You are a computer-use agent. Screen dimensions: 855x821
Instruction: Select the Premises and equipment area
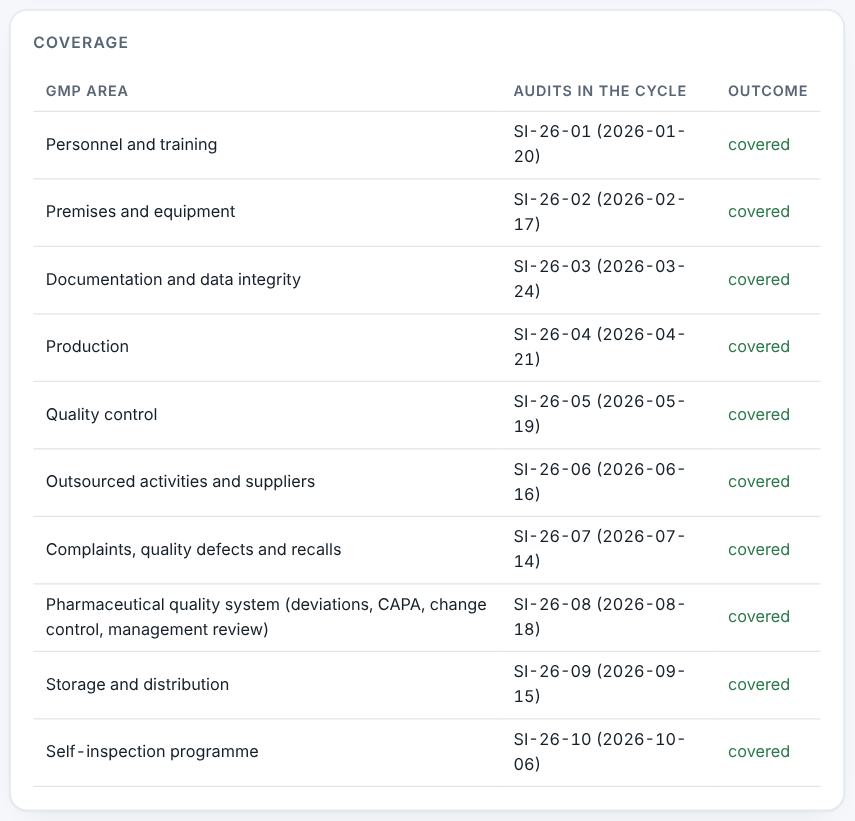[x=140, y=212]
